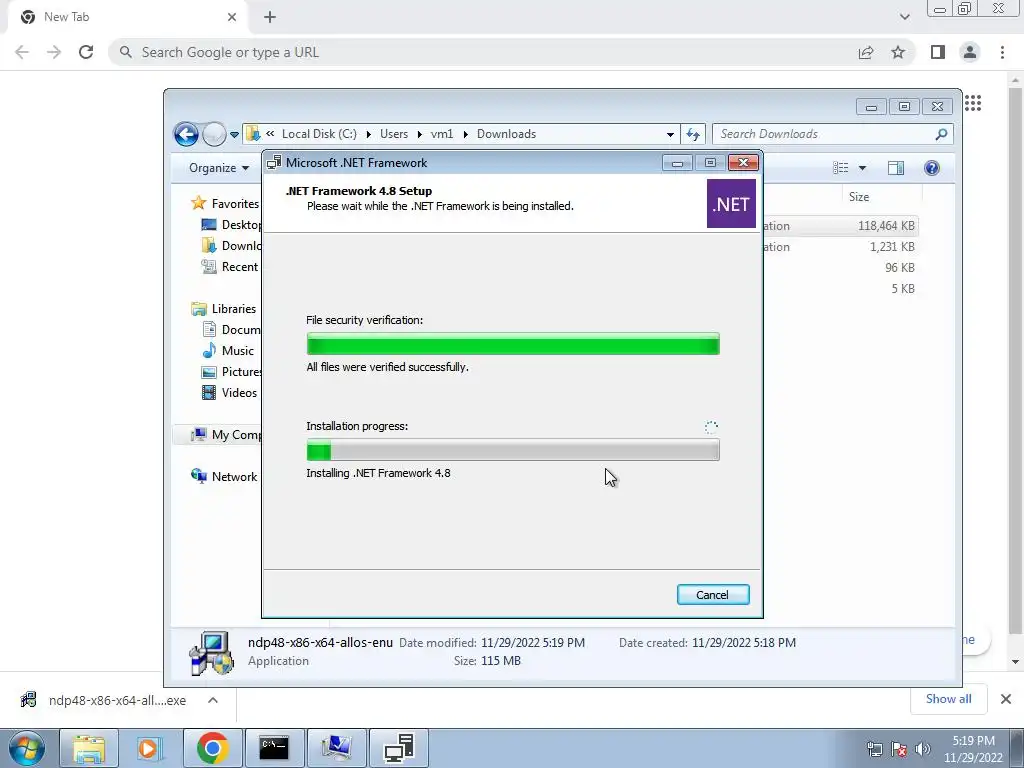Open the Music library
This screenshot has height=768, width=1024.
point(227,351)
